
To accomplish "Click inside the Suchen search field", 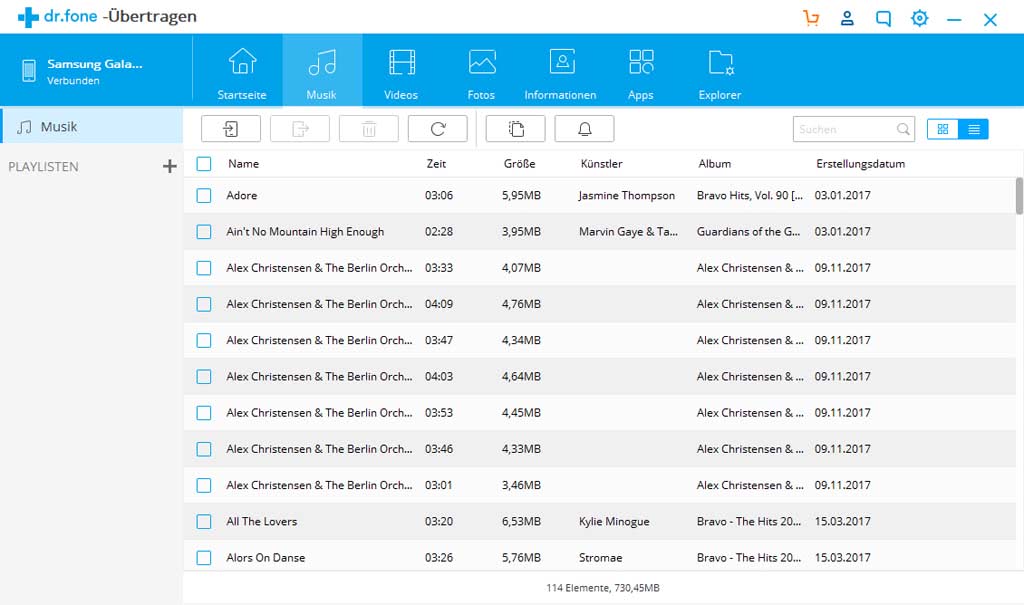I will pos(845,129).
